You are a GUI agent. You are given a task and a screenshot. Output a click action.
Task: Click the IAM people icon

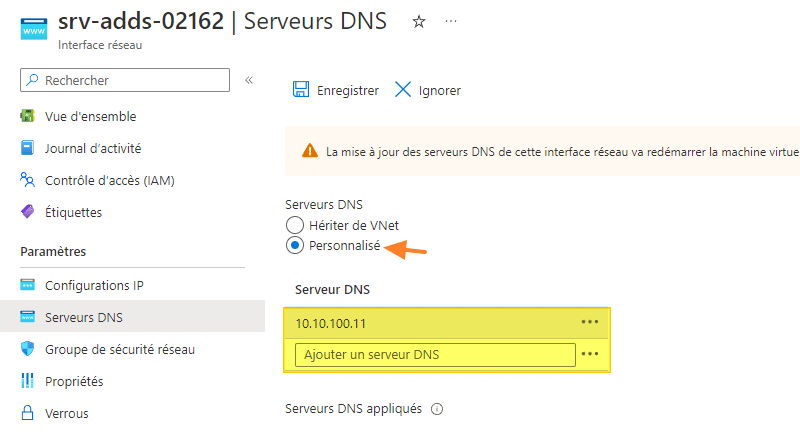28,180
